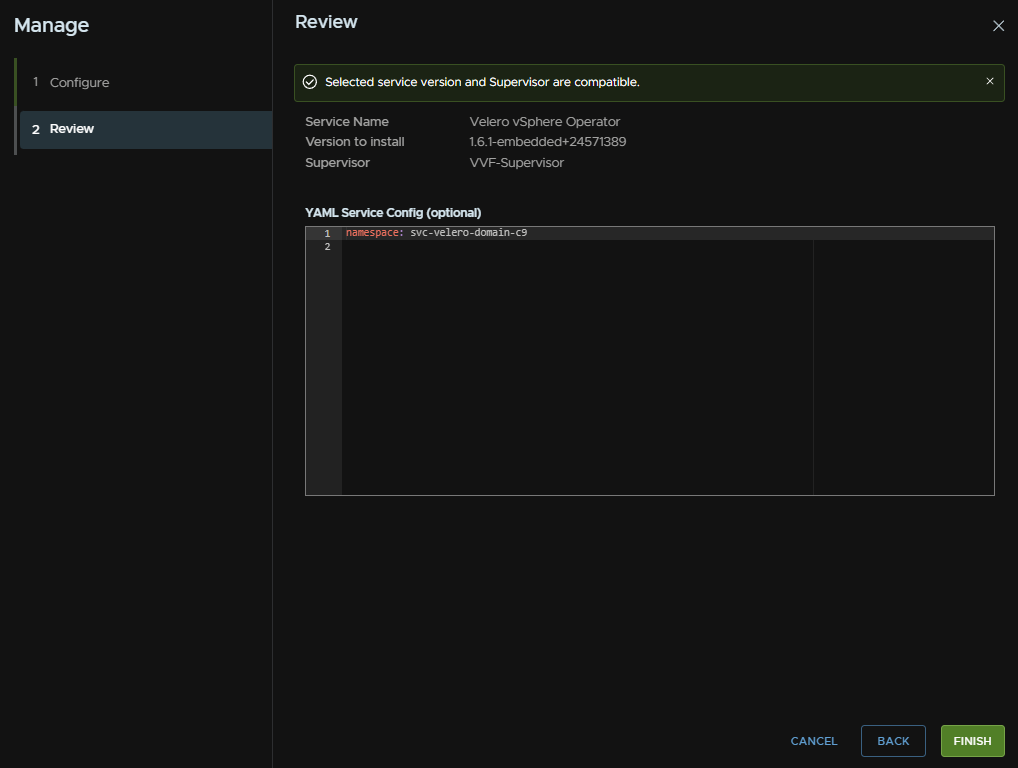The width and height of the screenshot is (1018, 768).
Task: Select line number 1 in the editor gutter
Action: [327, 233]
